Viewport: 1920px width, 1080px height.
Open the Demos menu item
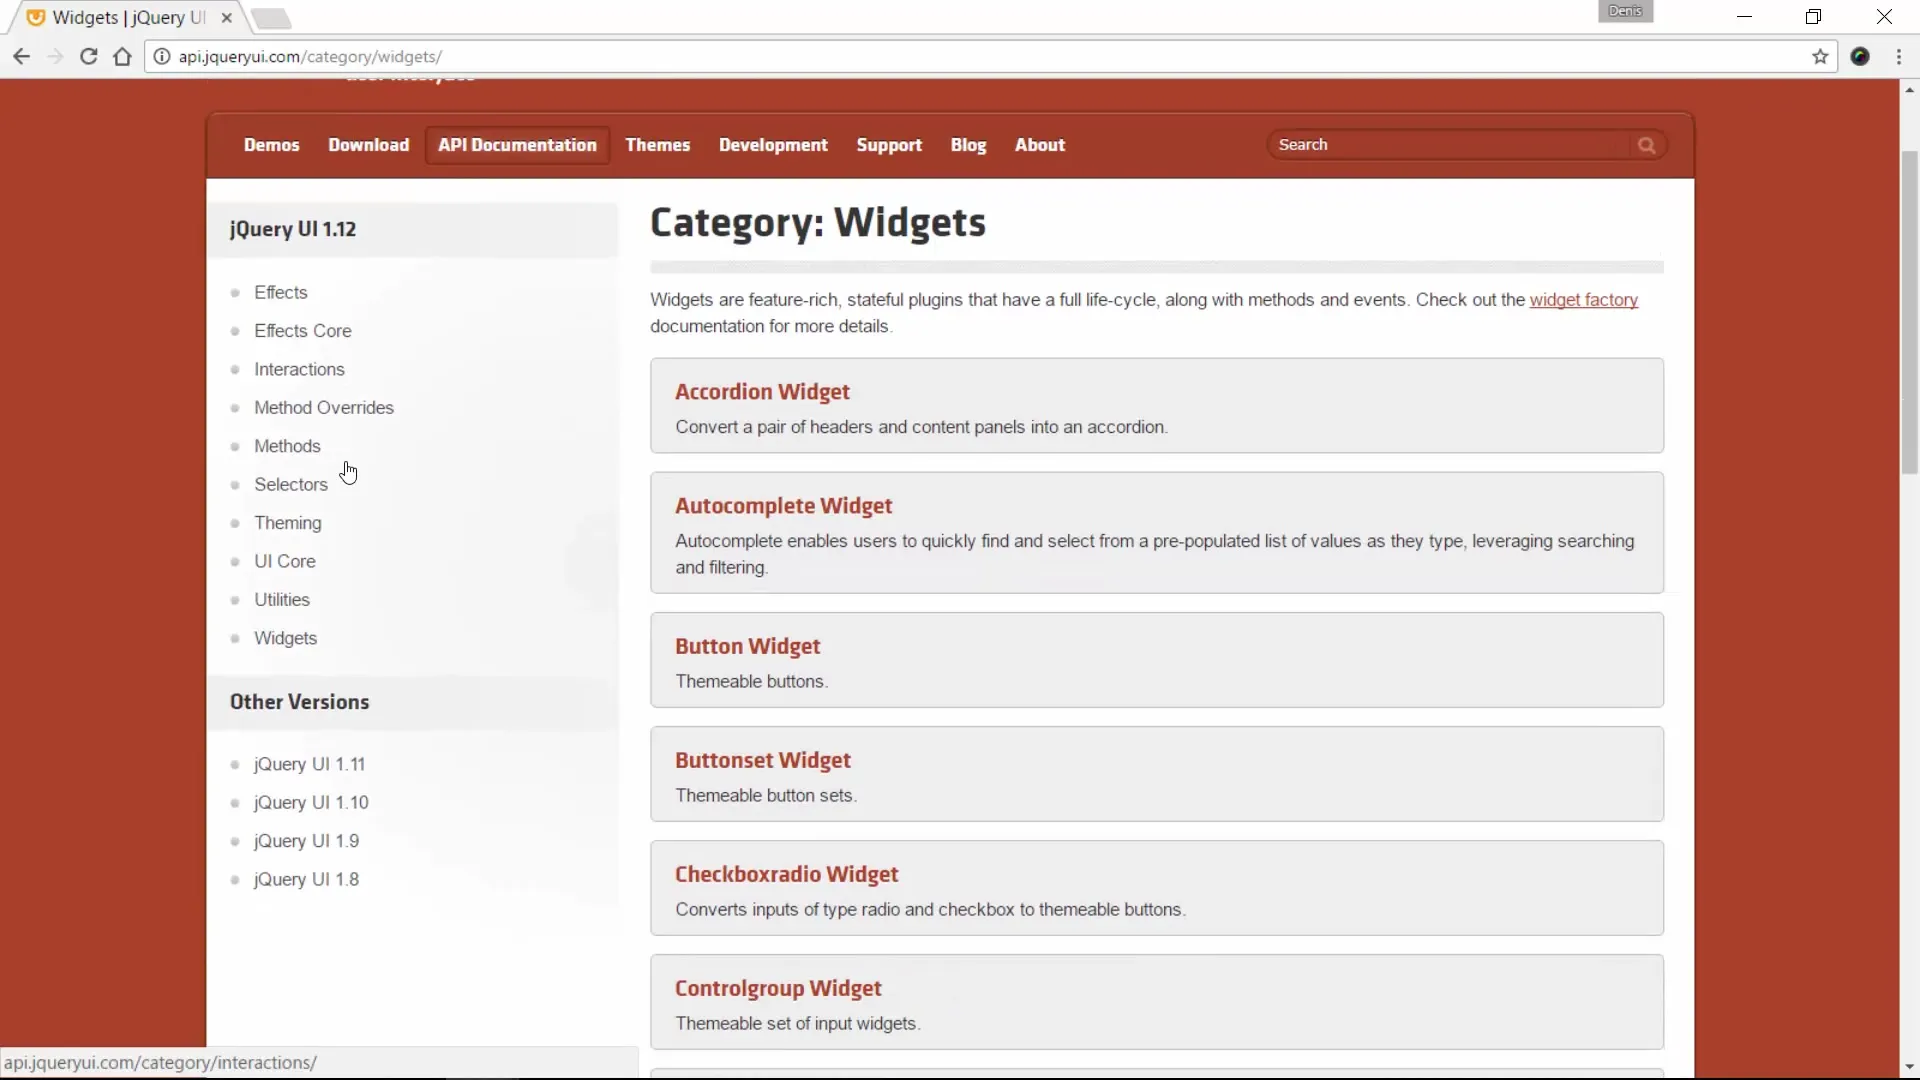271,145
